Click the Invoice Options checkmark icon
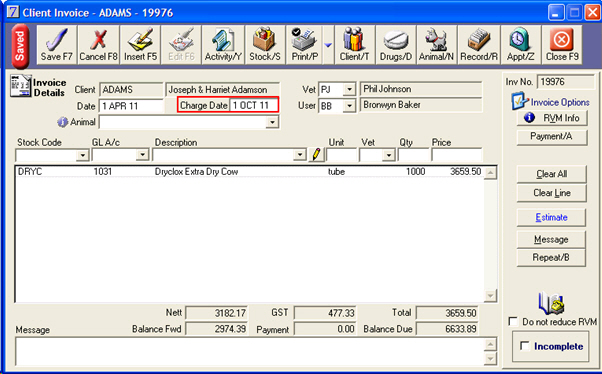 519,101
